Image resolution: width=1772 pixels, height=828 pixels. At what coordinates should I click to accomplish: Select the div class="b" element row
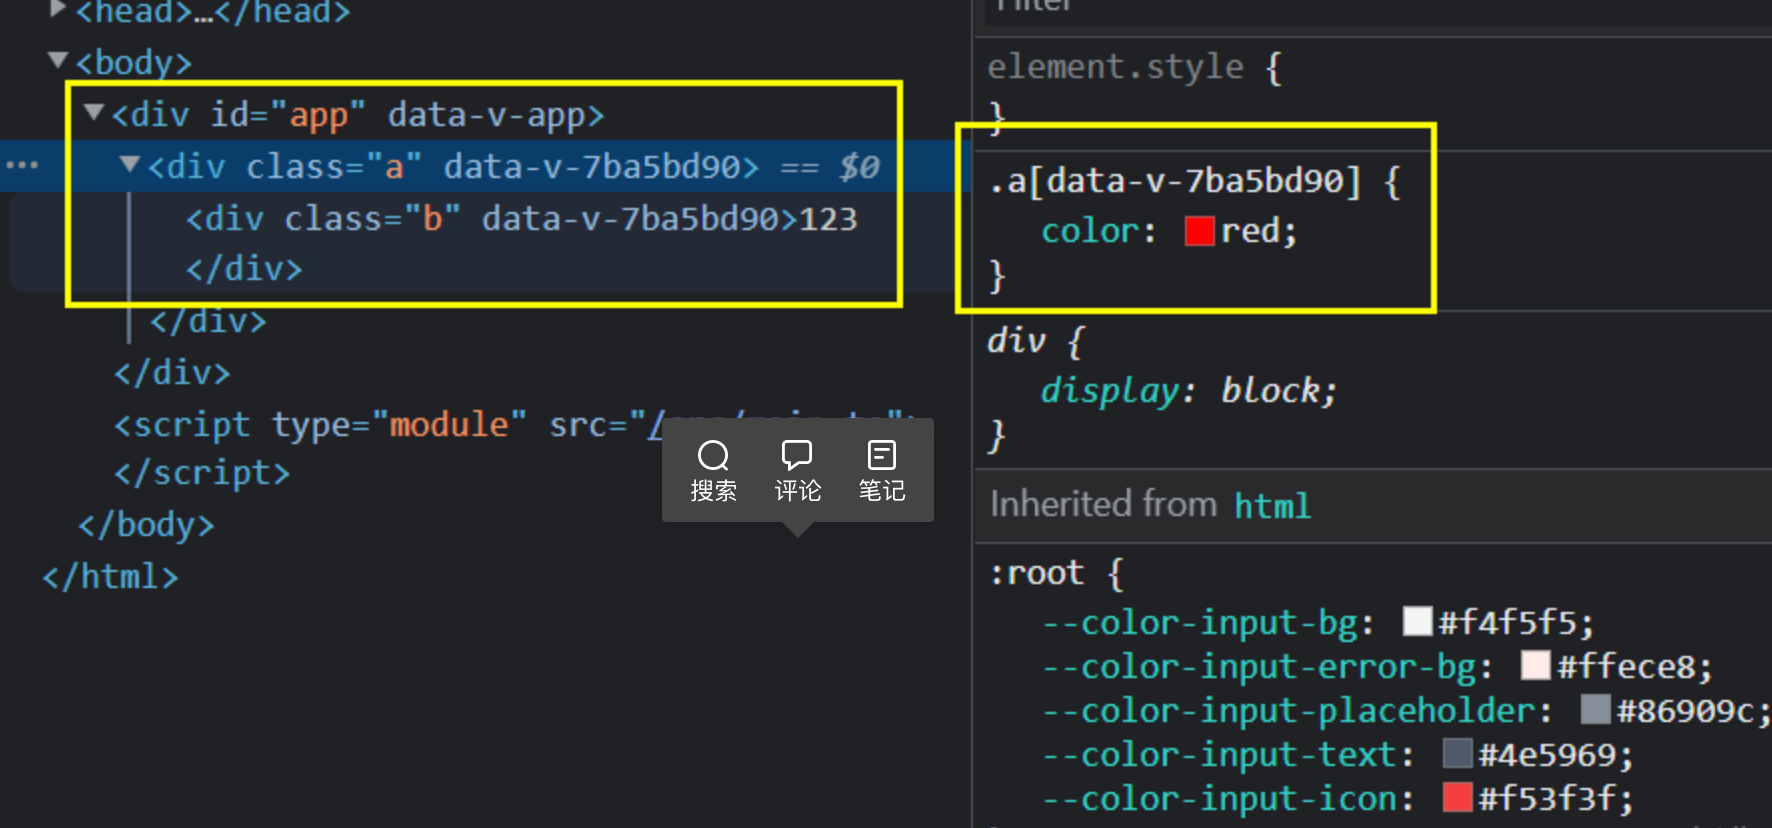pyautogui.click(x=521, y=219)
